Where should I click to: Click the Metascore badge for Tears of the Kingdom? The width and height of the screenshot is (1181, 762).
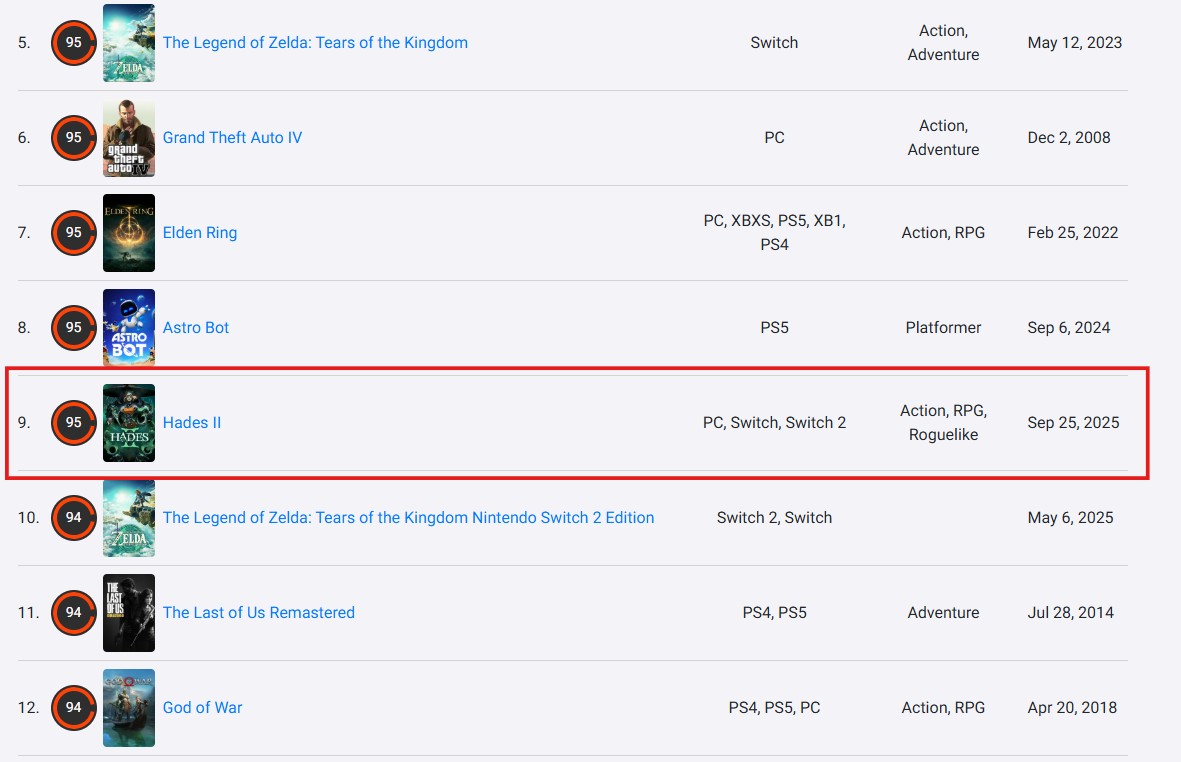click(73, 43)
